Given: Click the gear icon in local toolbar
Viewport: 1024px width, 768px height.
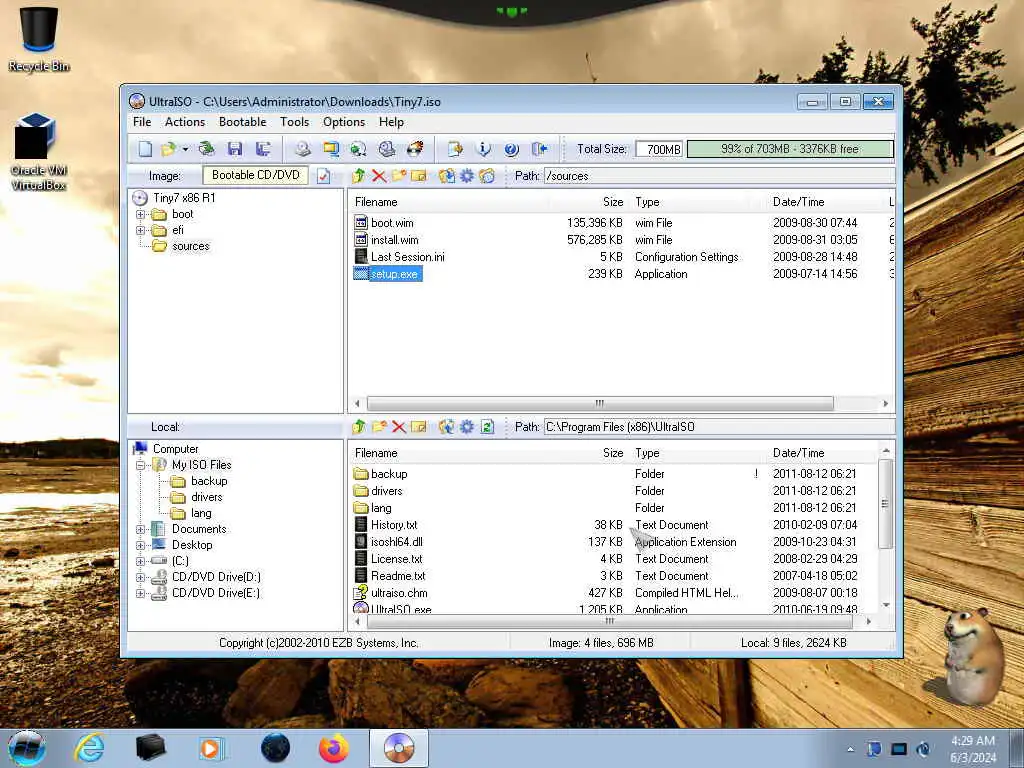Looking at the screenshot, I should (467, 427).
